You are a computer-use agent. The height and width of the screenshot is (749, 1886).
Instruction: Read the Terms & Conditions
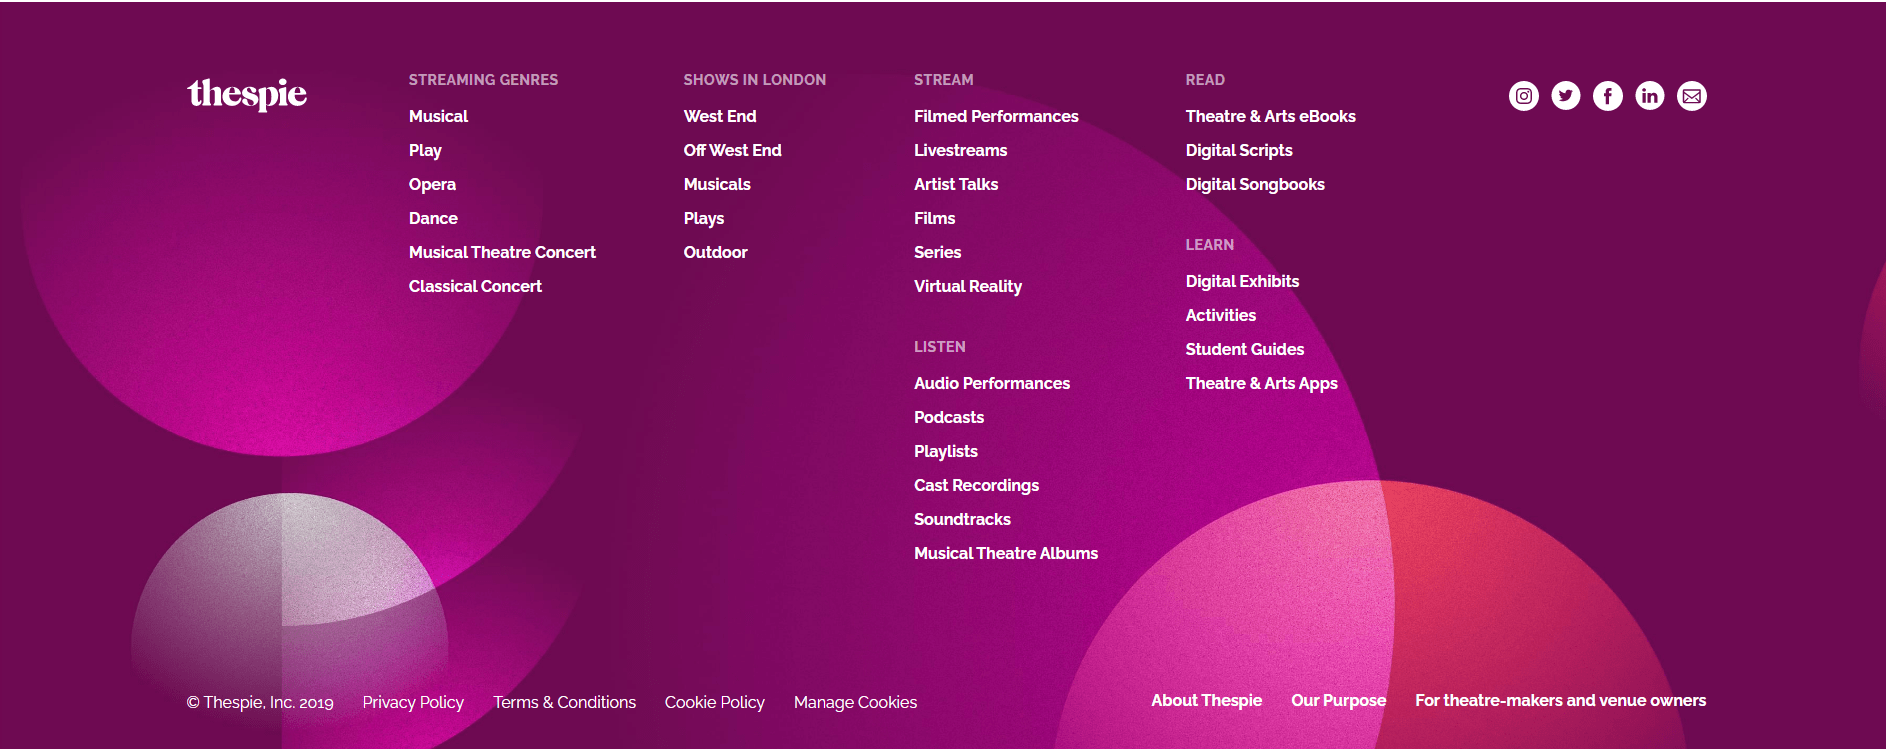click(564, 702)
